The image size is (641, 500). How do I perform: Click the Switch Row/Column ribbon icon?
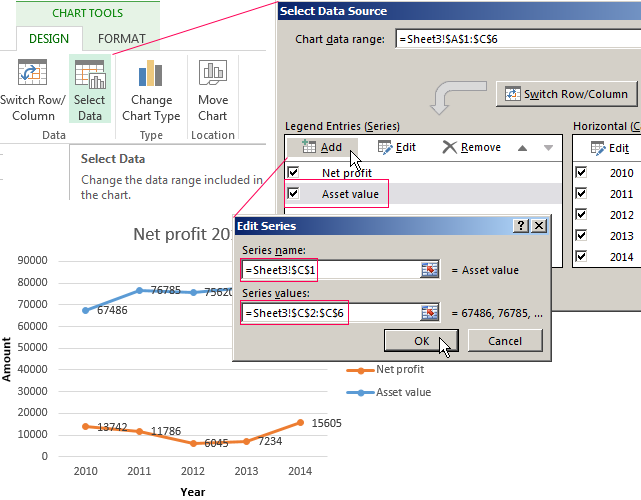click(33, 77)
